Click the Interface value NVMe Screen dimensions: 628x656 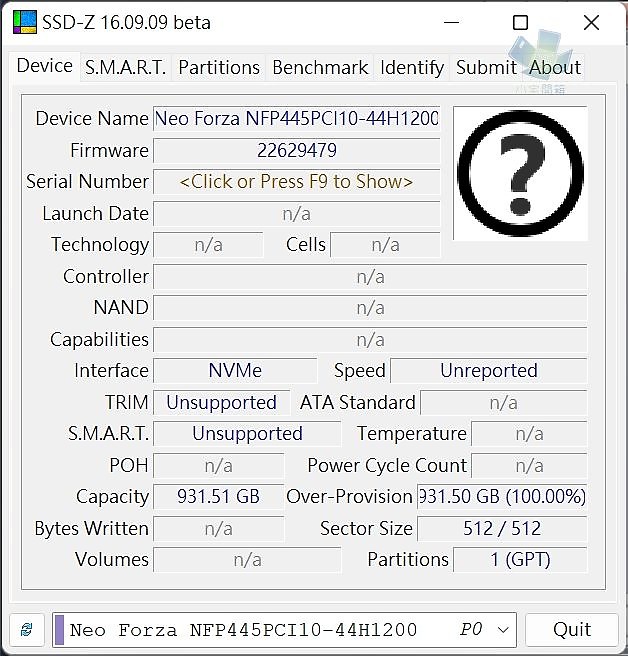tap(235, 370)
